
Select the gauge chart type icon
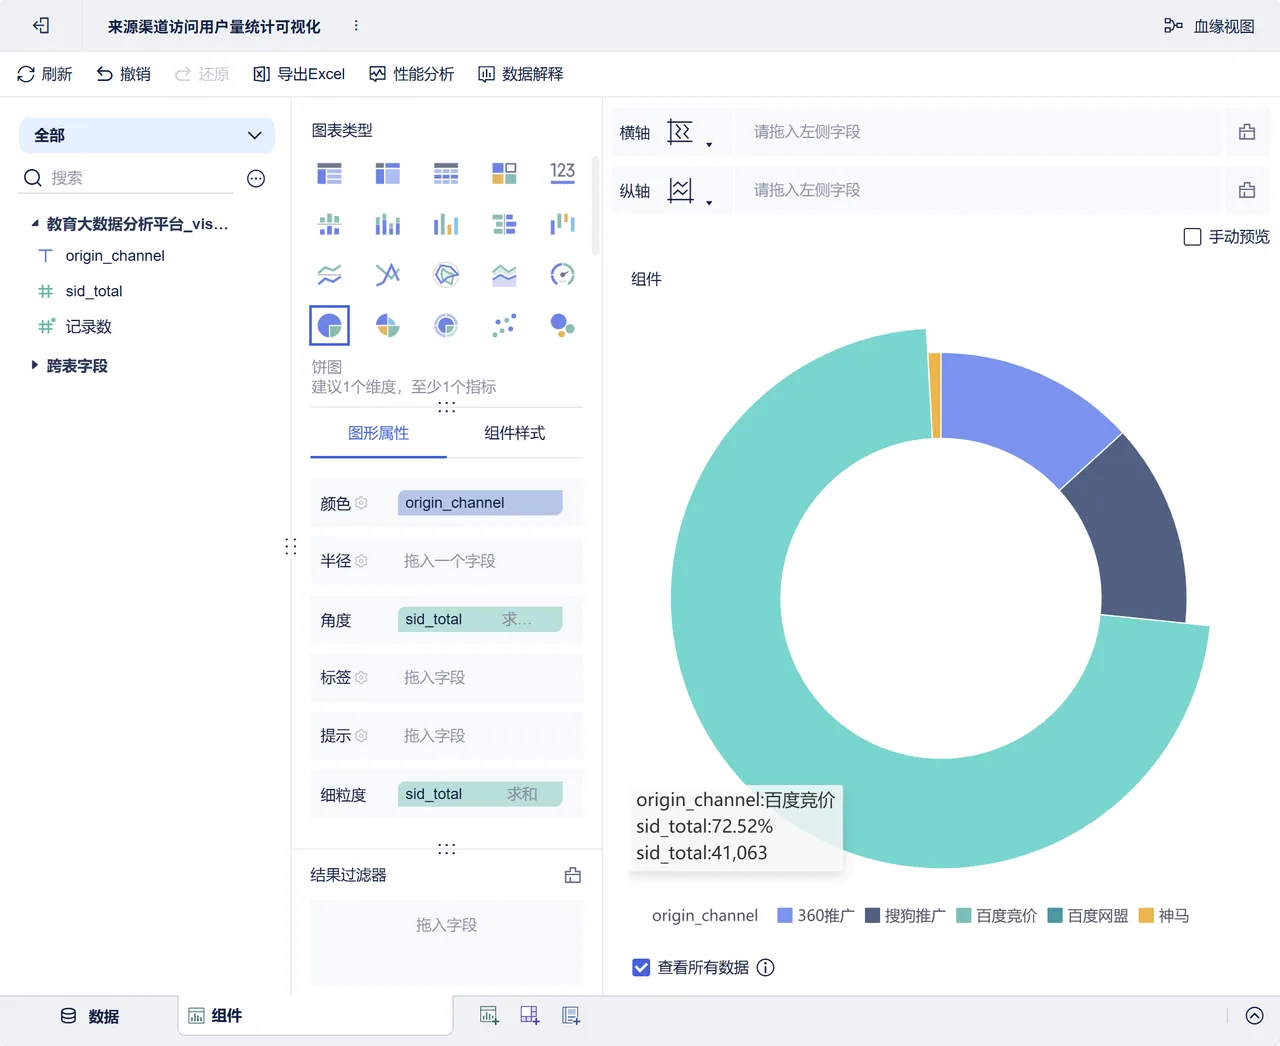point(563,274)
